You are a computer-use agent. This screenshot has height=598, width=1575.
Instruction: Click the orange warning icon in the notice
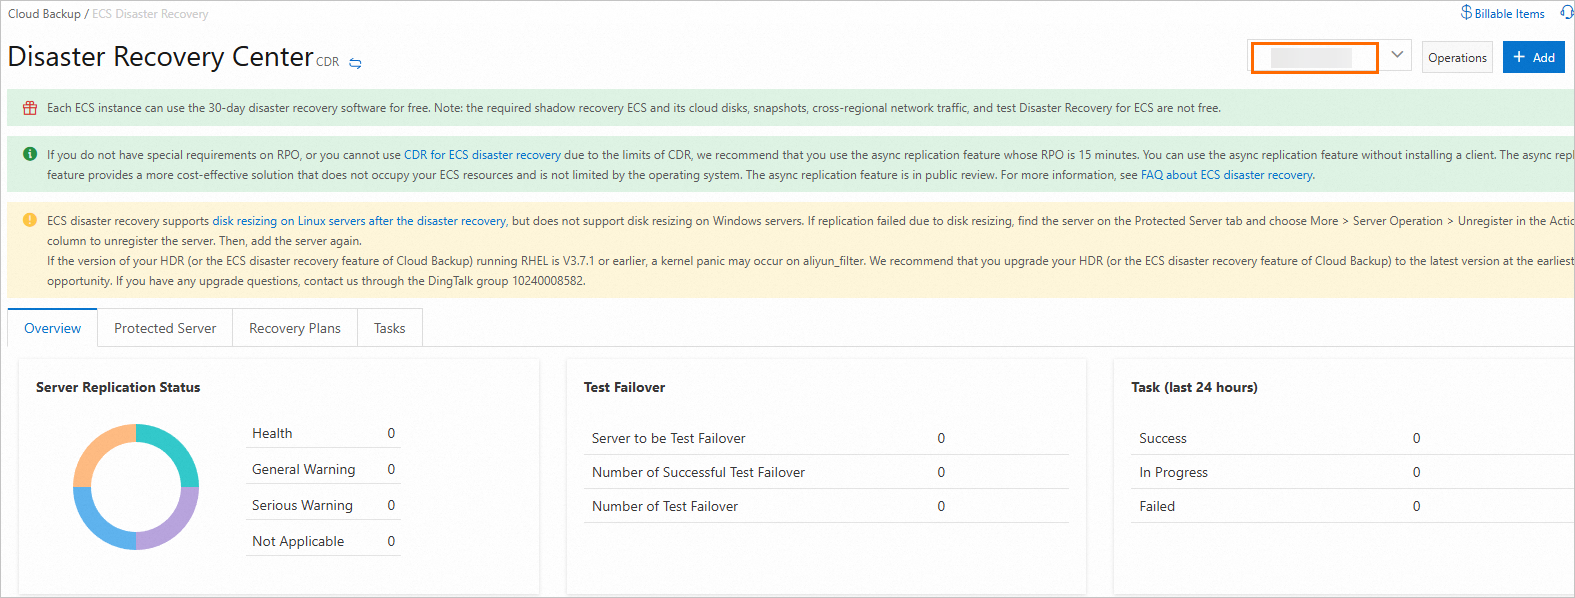(30, 220)
